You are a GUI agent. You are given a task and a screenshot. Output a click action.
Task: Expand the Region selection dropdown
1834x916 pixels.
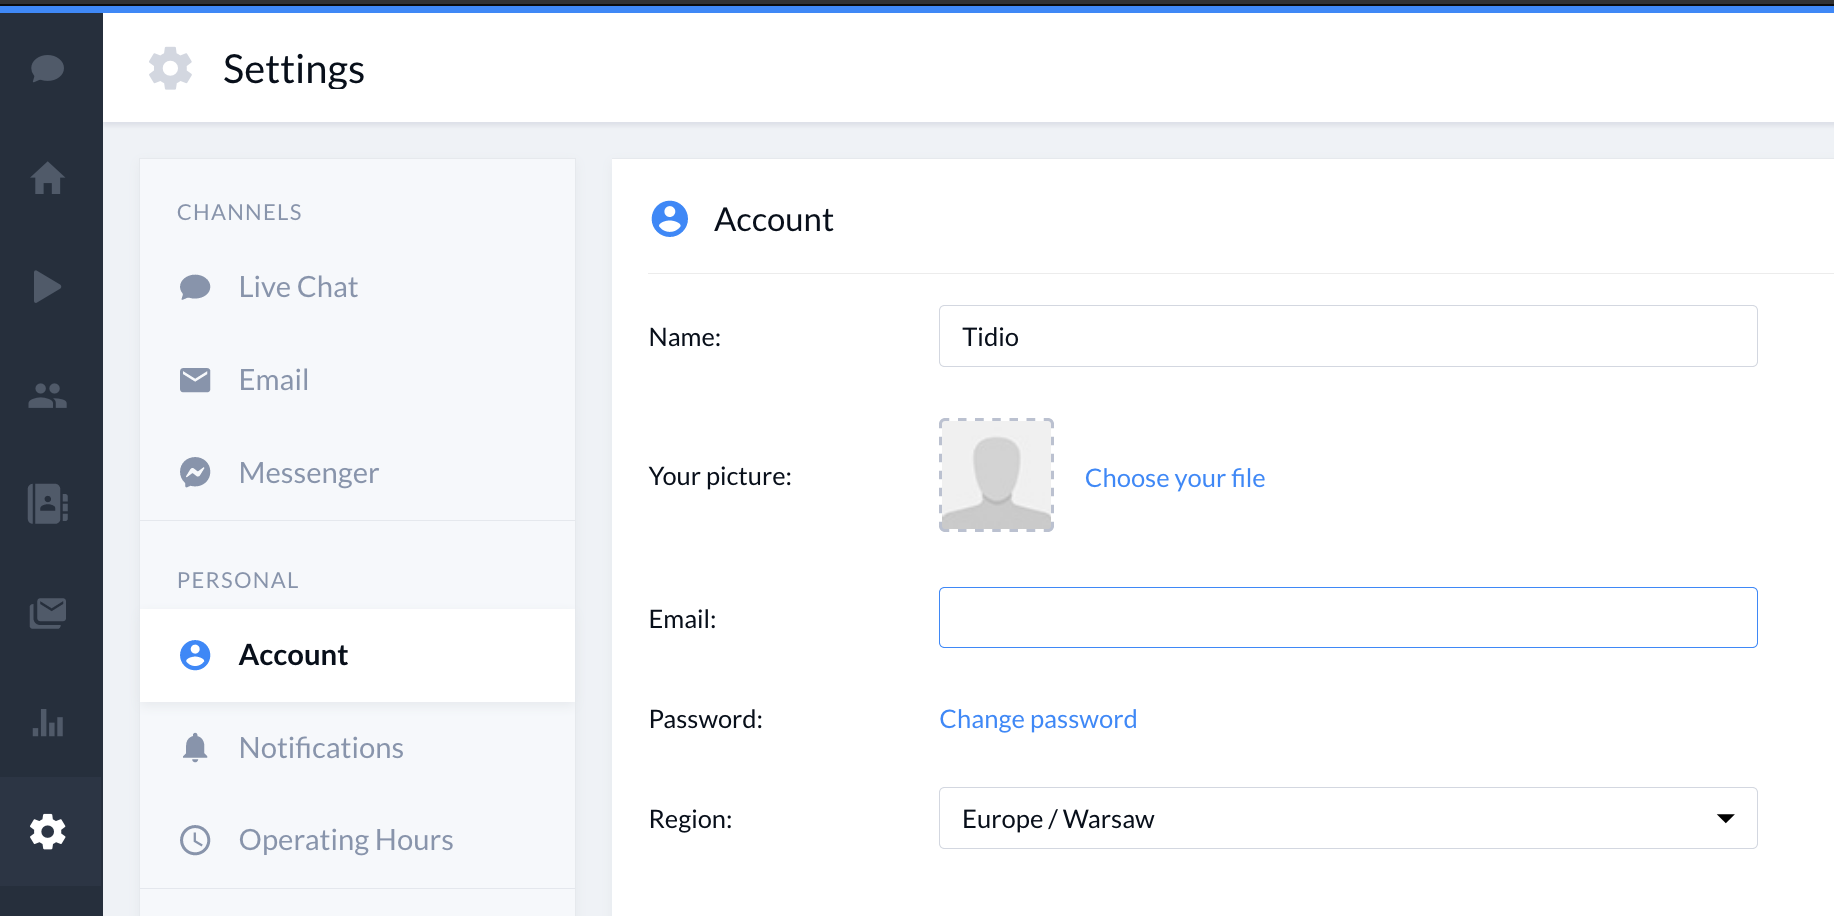(x=1724, y=818)
